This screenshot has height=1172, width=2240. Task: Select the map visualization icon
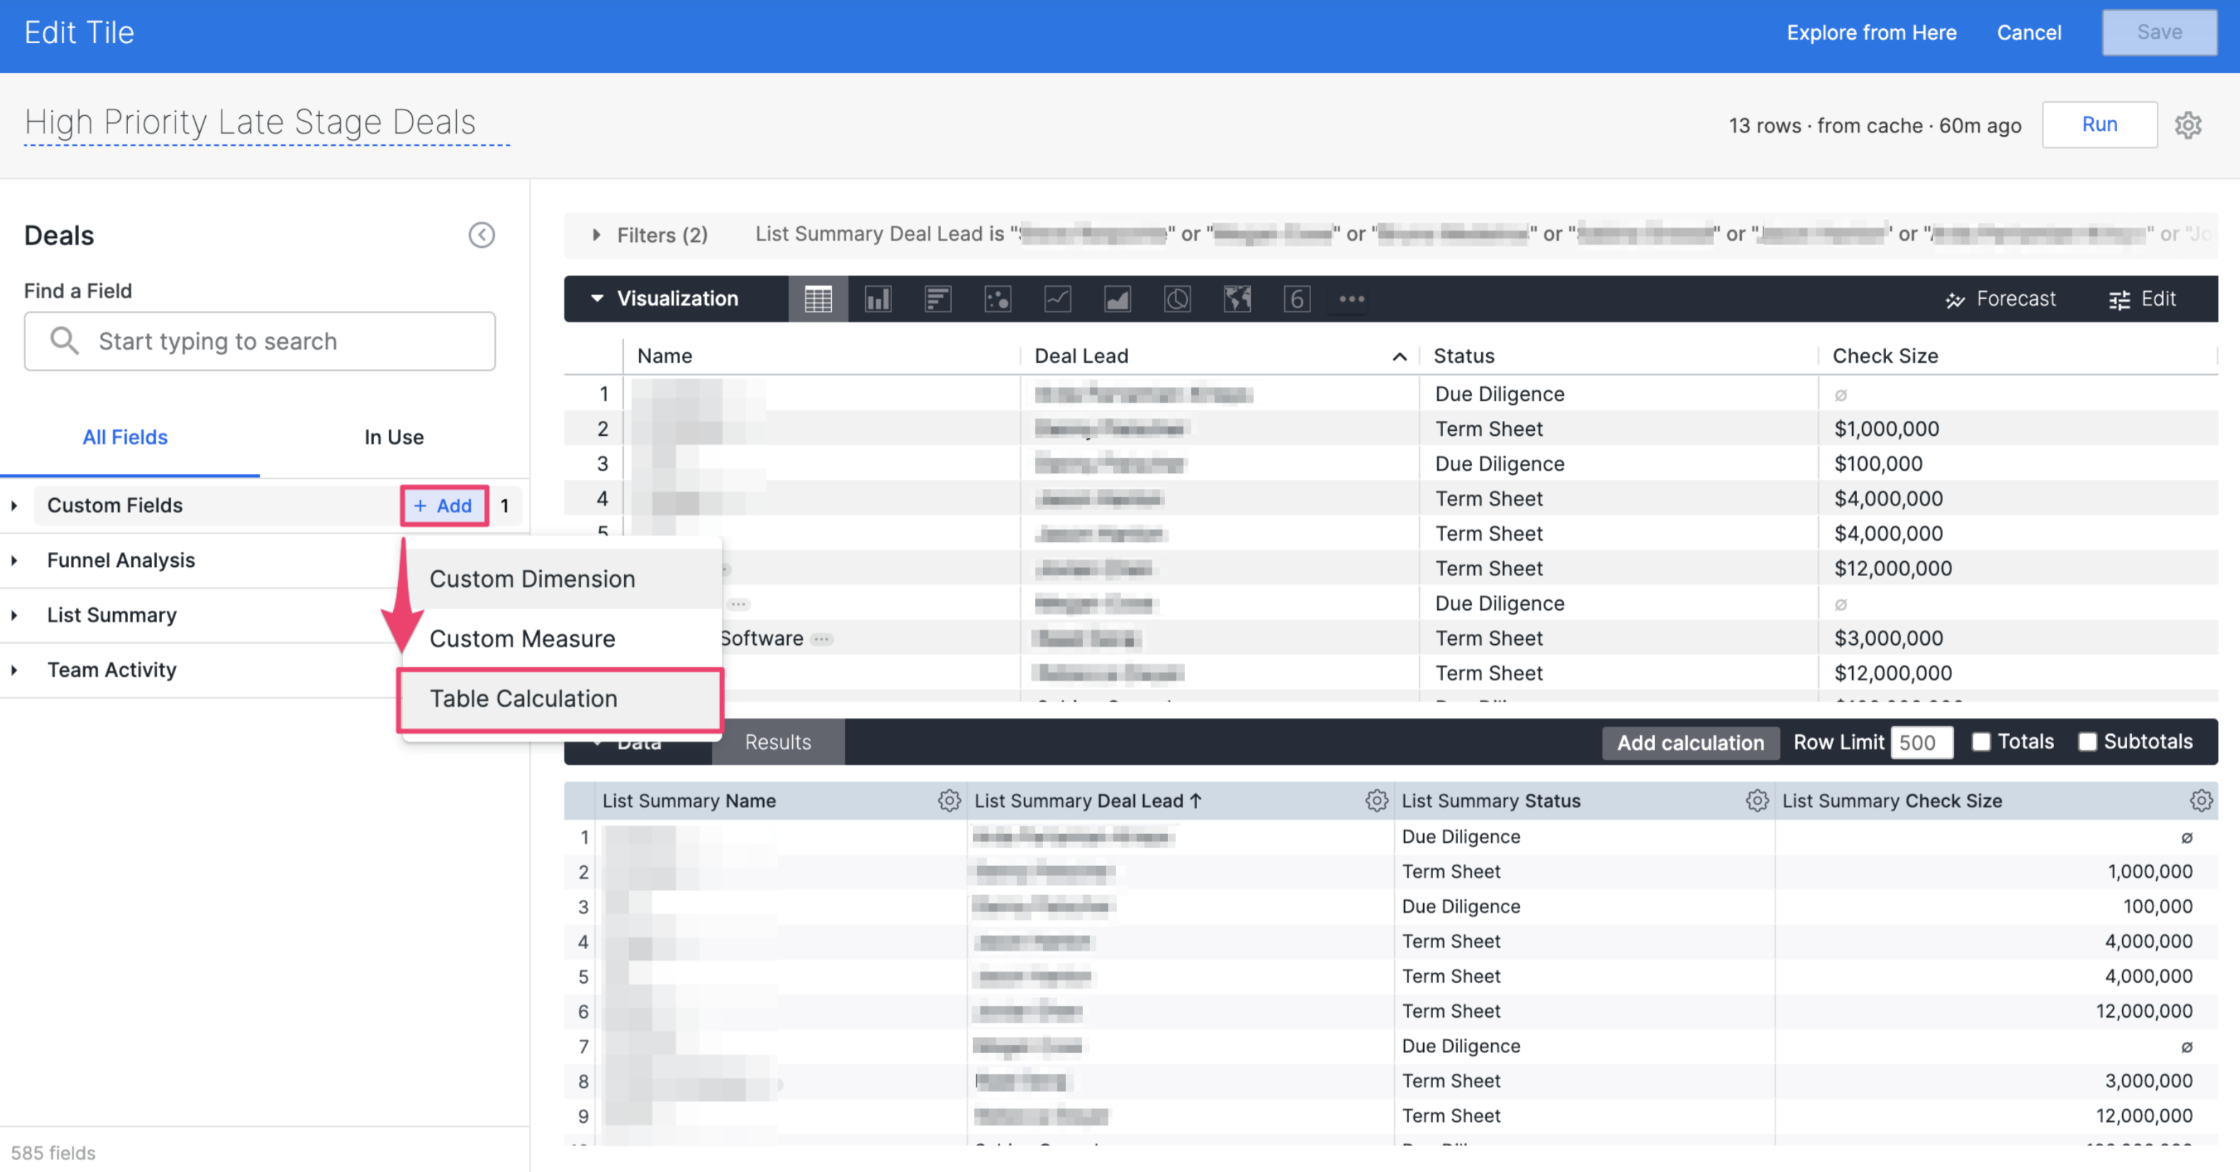tap(1237, 298)
